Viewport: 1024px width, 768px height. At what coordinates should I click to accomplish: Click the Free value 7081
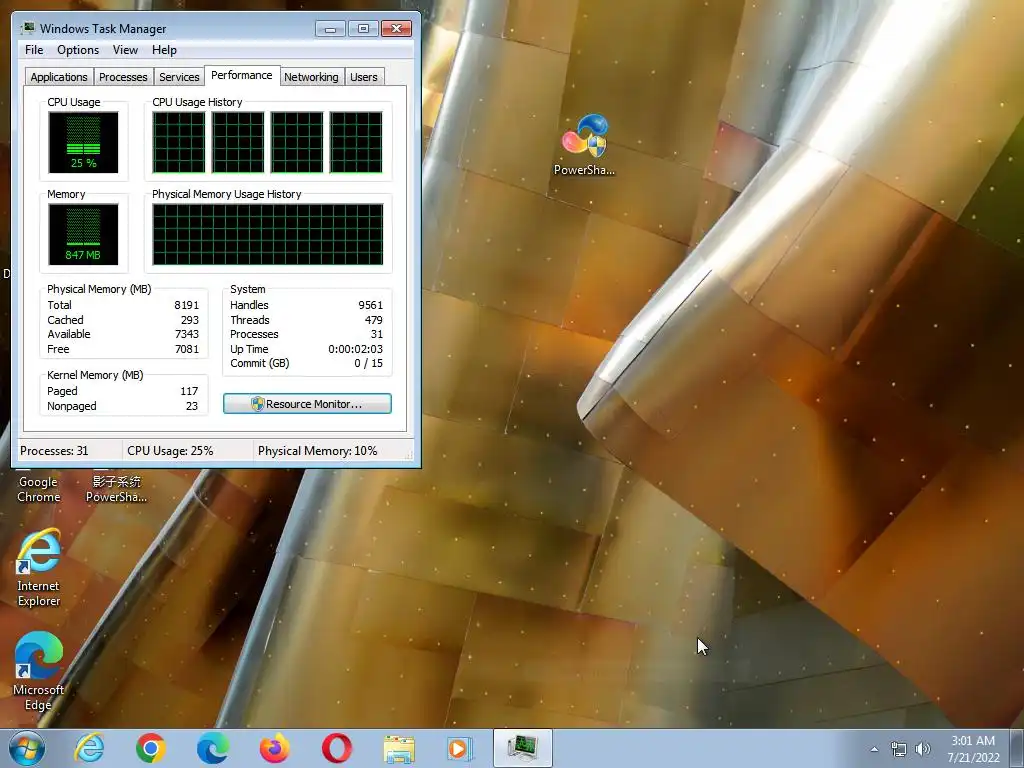(186, 349)
